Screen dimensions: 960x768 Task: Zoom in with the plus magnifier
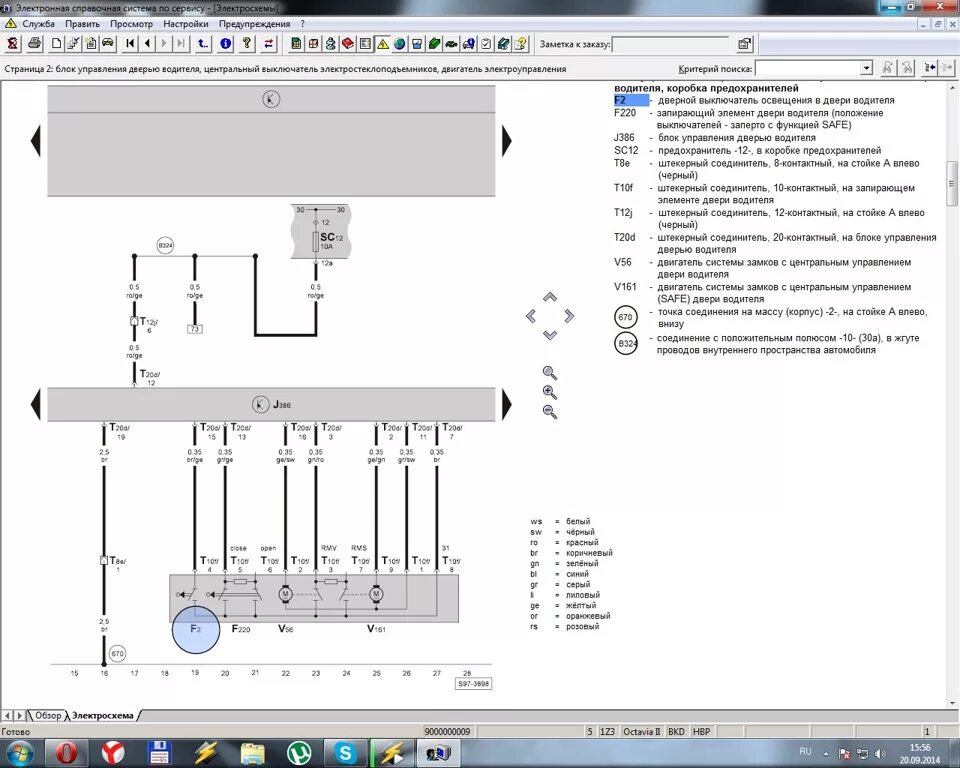click(x=550, y=392)
